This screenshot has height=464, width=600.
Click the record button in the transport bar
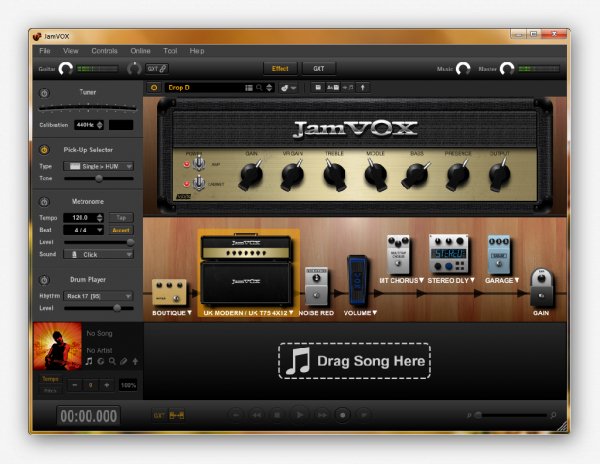coord(342,415)
